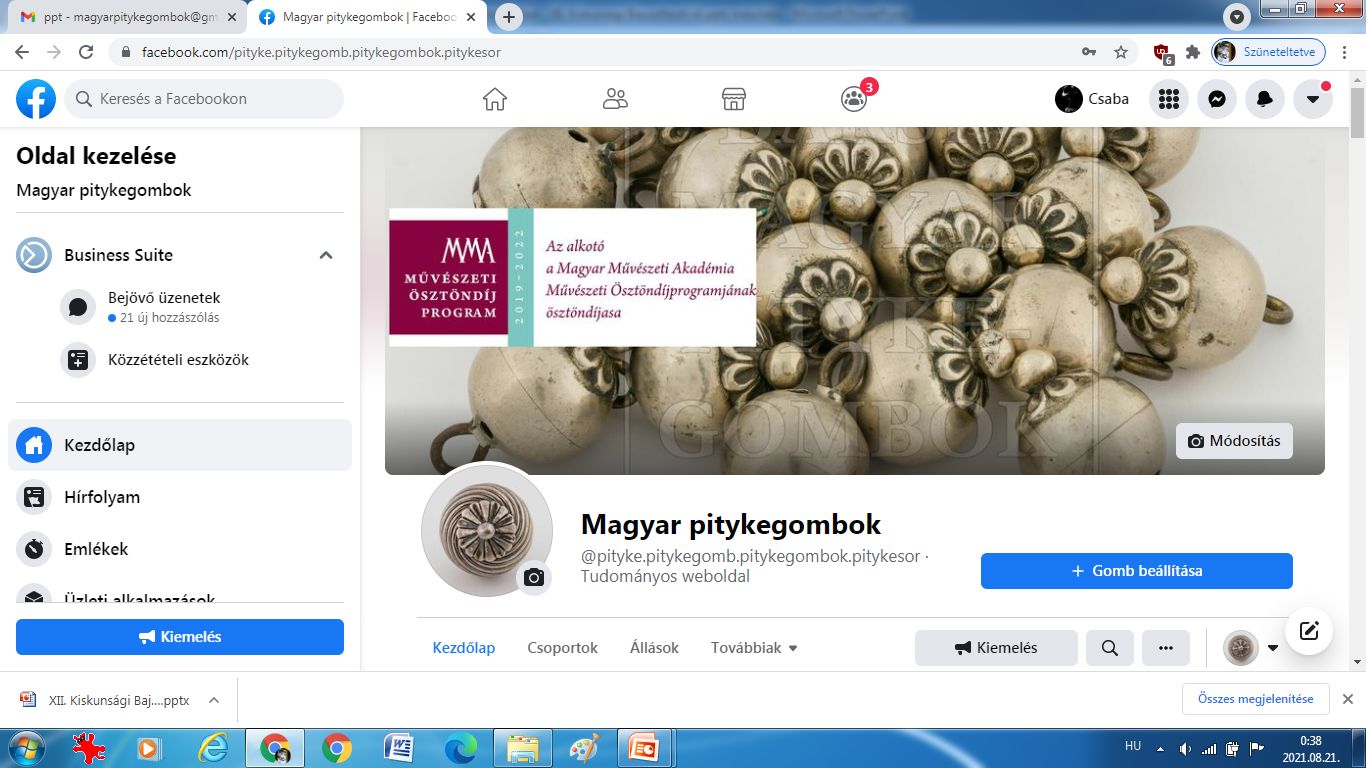Open the Marketplace icon in top navigation

point(734,99)
